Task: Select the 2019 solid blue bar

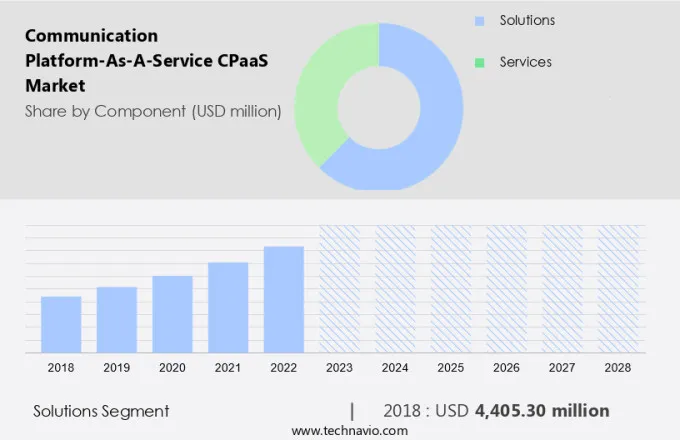Action: 117,319
